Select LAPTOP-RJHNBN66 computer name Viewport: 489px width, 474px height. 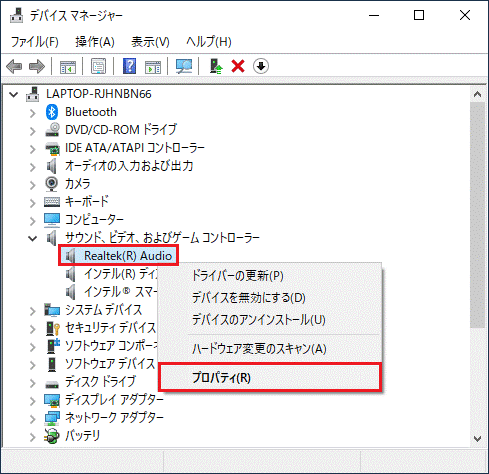tap(99, 94)
